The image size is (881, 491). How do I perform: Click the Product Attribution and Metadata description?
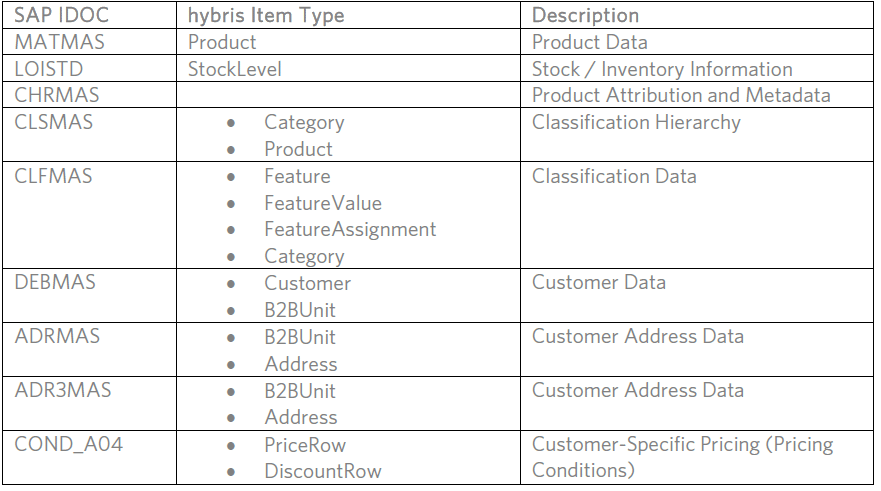(681, 96)
